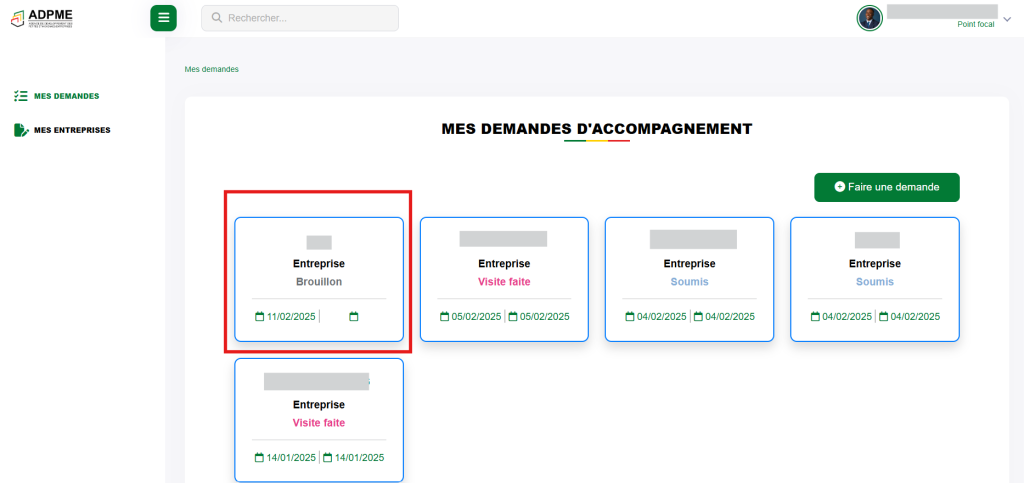Click calendar icon beside 11/02/2025 date
Image resolution: width=1024 pixels, height=483 pixels.
pos(260,317)
